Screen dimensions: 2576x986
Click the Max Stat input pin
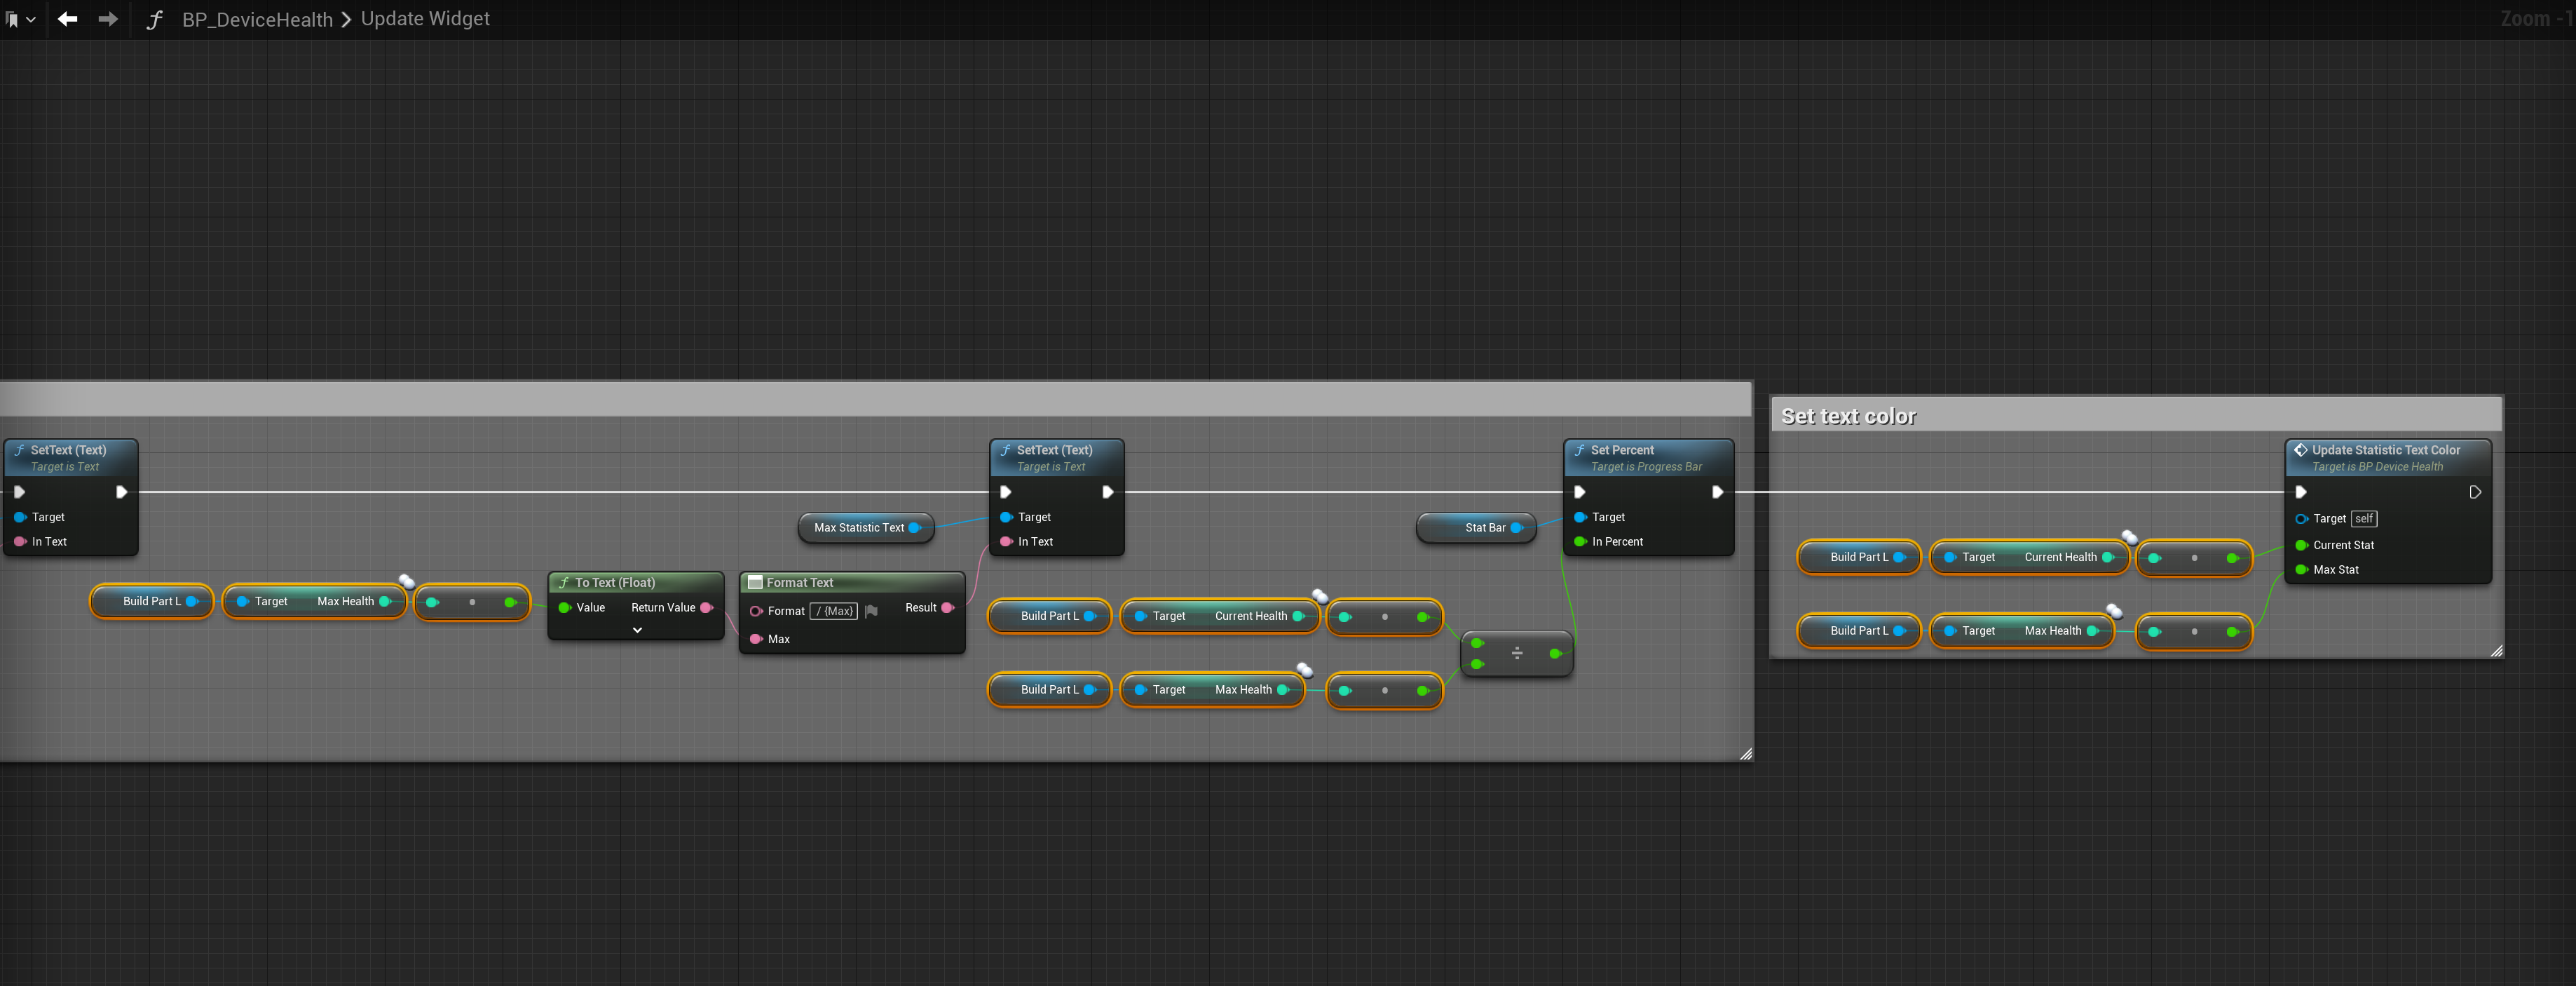coord(2301,570)
